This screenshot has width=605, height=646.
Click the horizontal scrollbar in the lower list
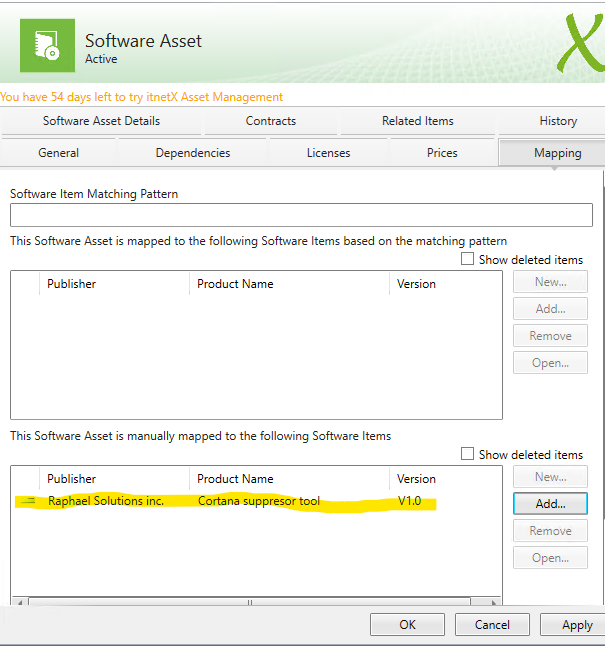coord(250,602)
